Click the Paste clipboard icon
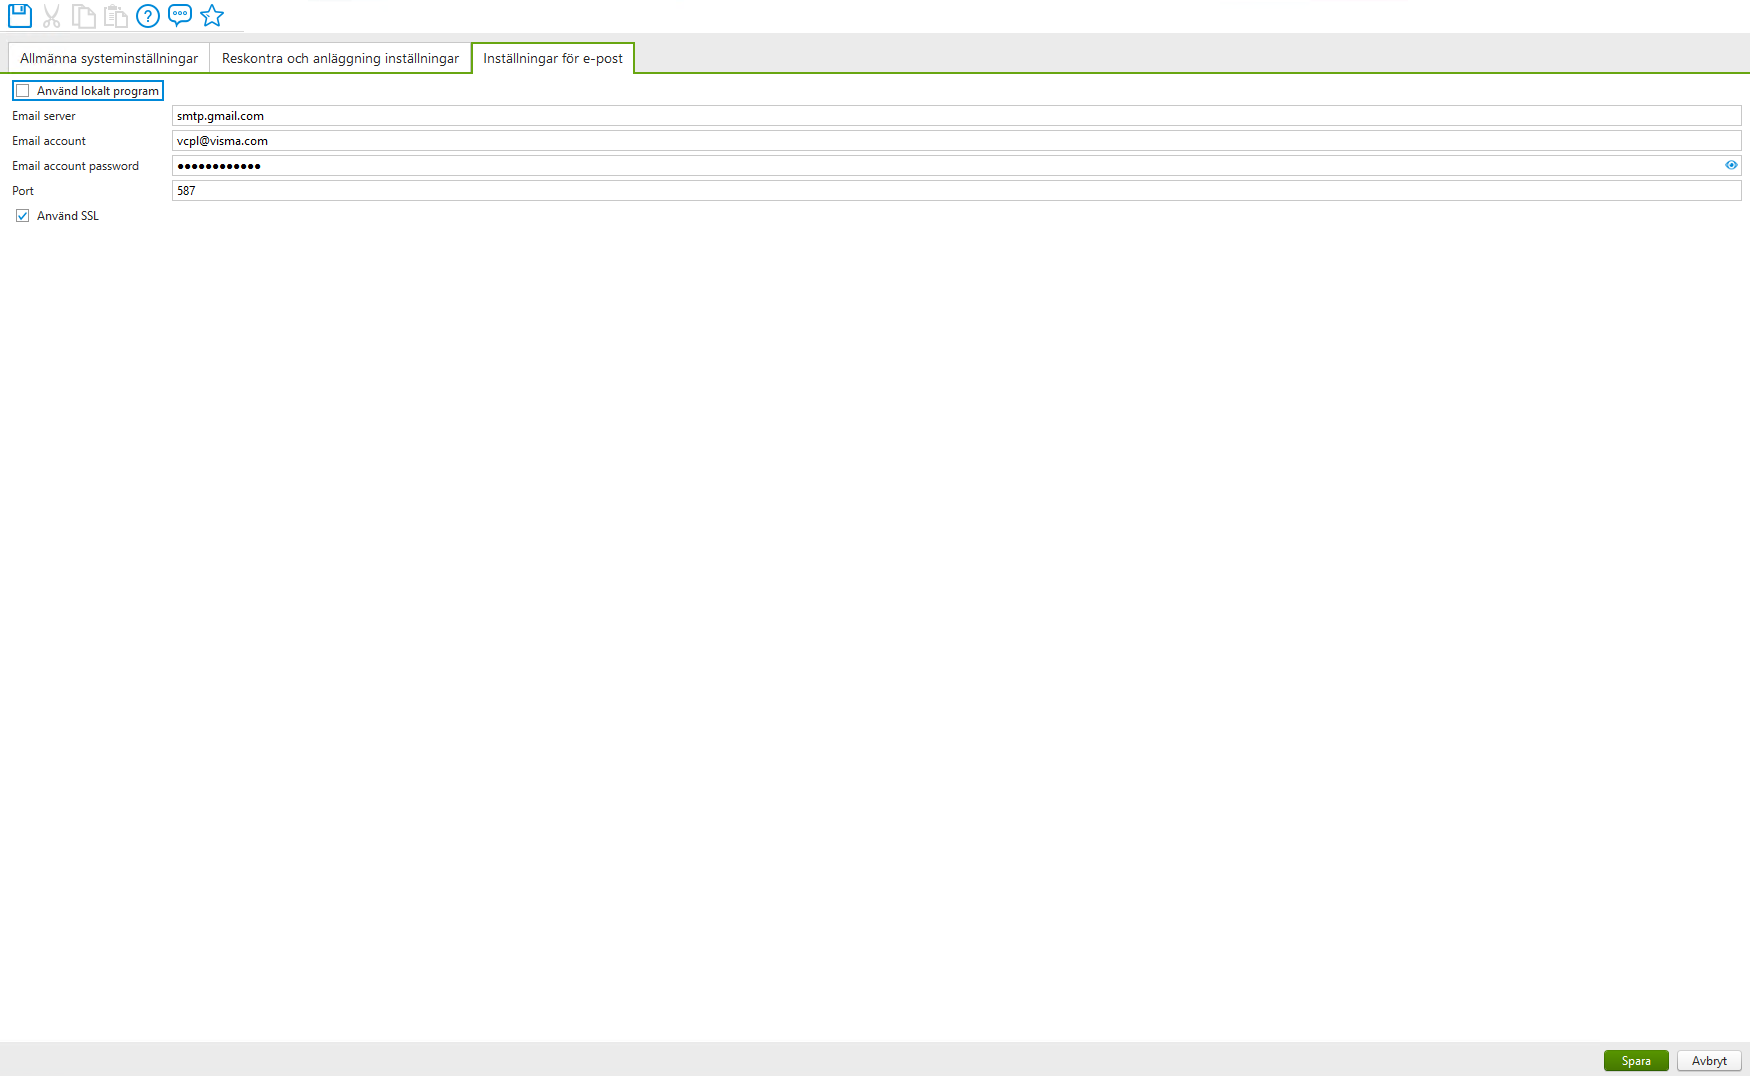The image size is (1750, 1076). [x=116, y=15]
